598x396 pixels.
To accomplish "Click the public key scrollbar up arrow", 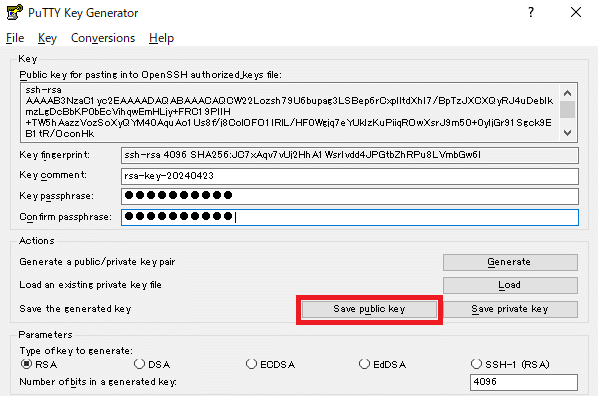I will click(x=567, y=93).
